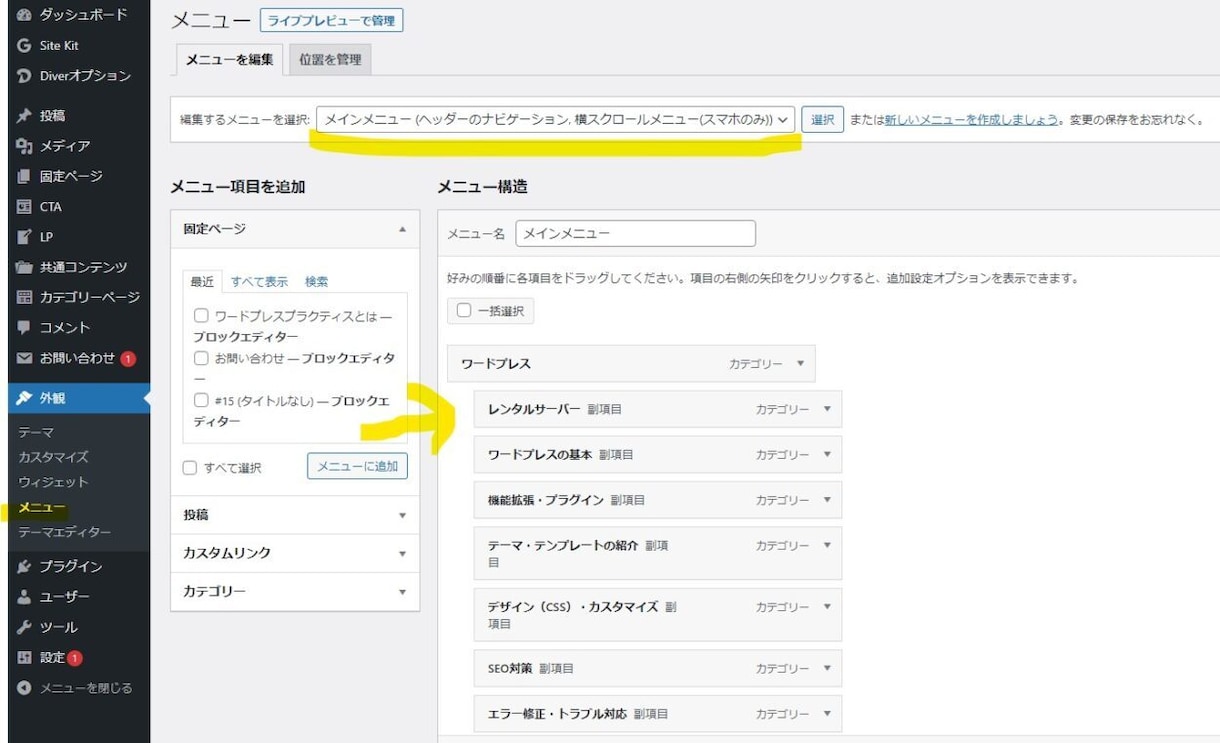The height and width of the screenshot is (743, 1220).
Task: Expand the SEO対策 item arrow
Action: (x=827, y=668)
